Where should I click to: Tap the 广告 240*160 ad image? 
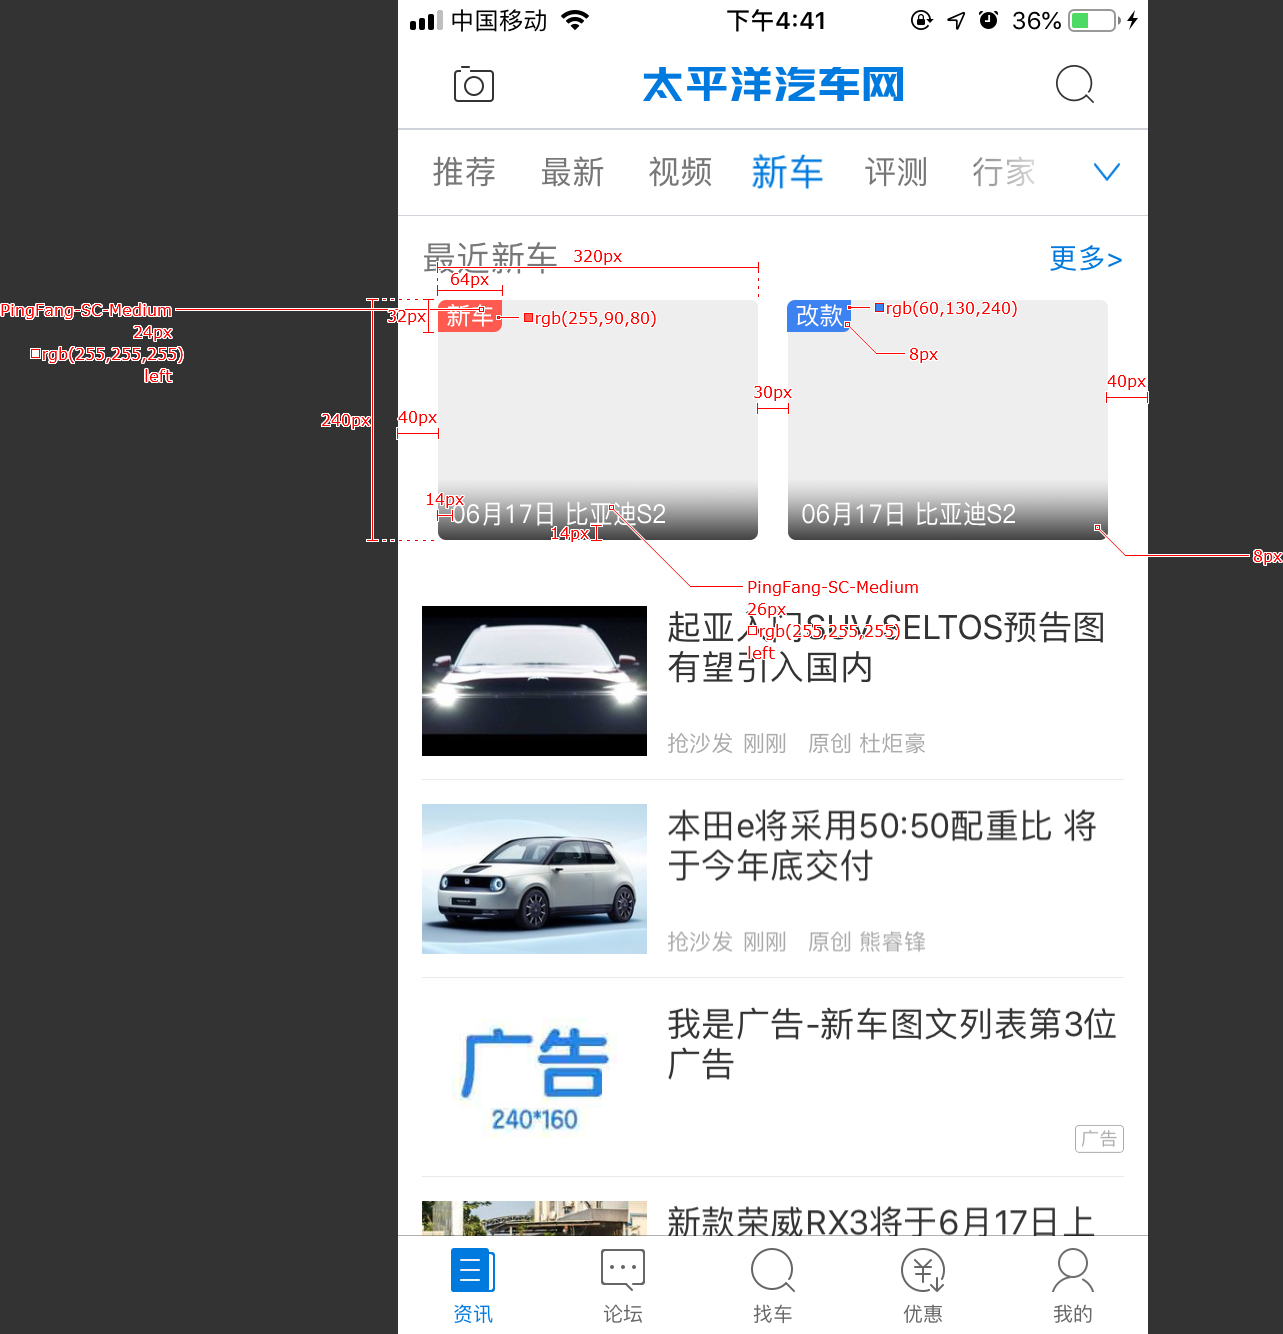(x=534, y=1077)
